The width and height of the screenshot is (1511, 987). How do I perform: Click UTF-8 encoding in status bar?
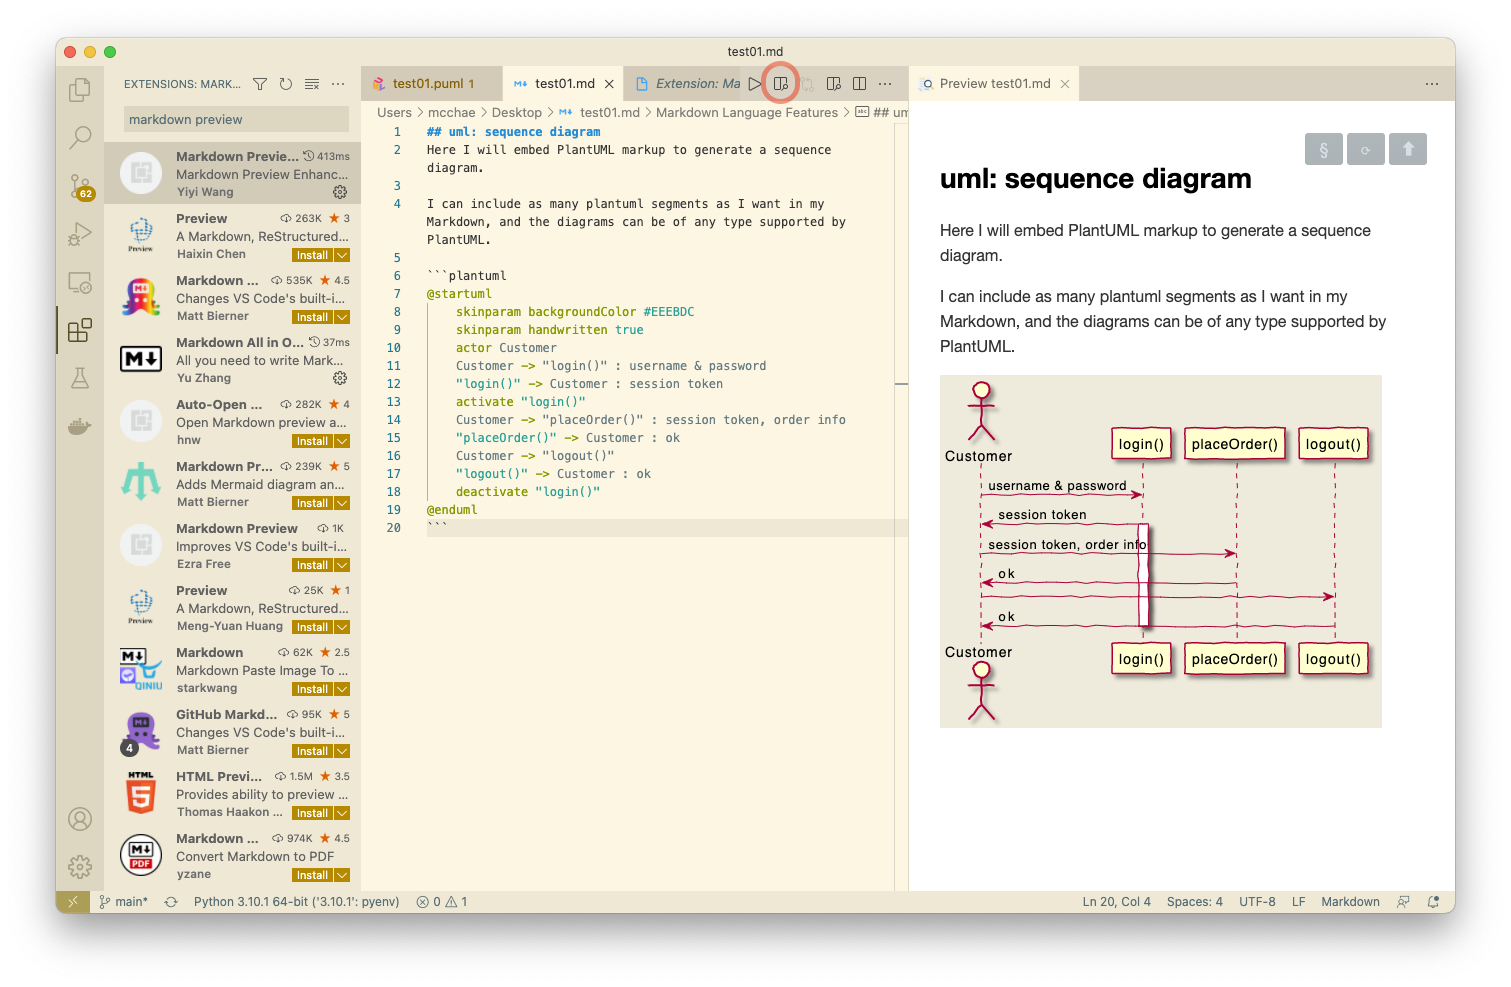(x=1257, y=902)
